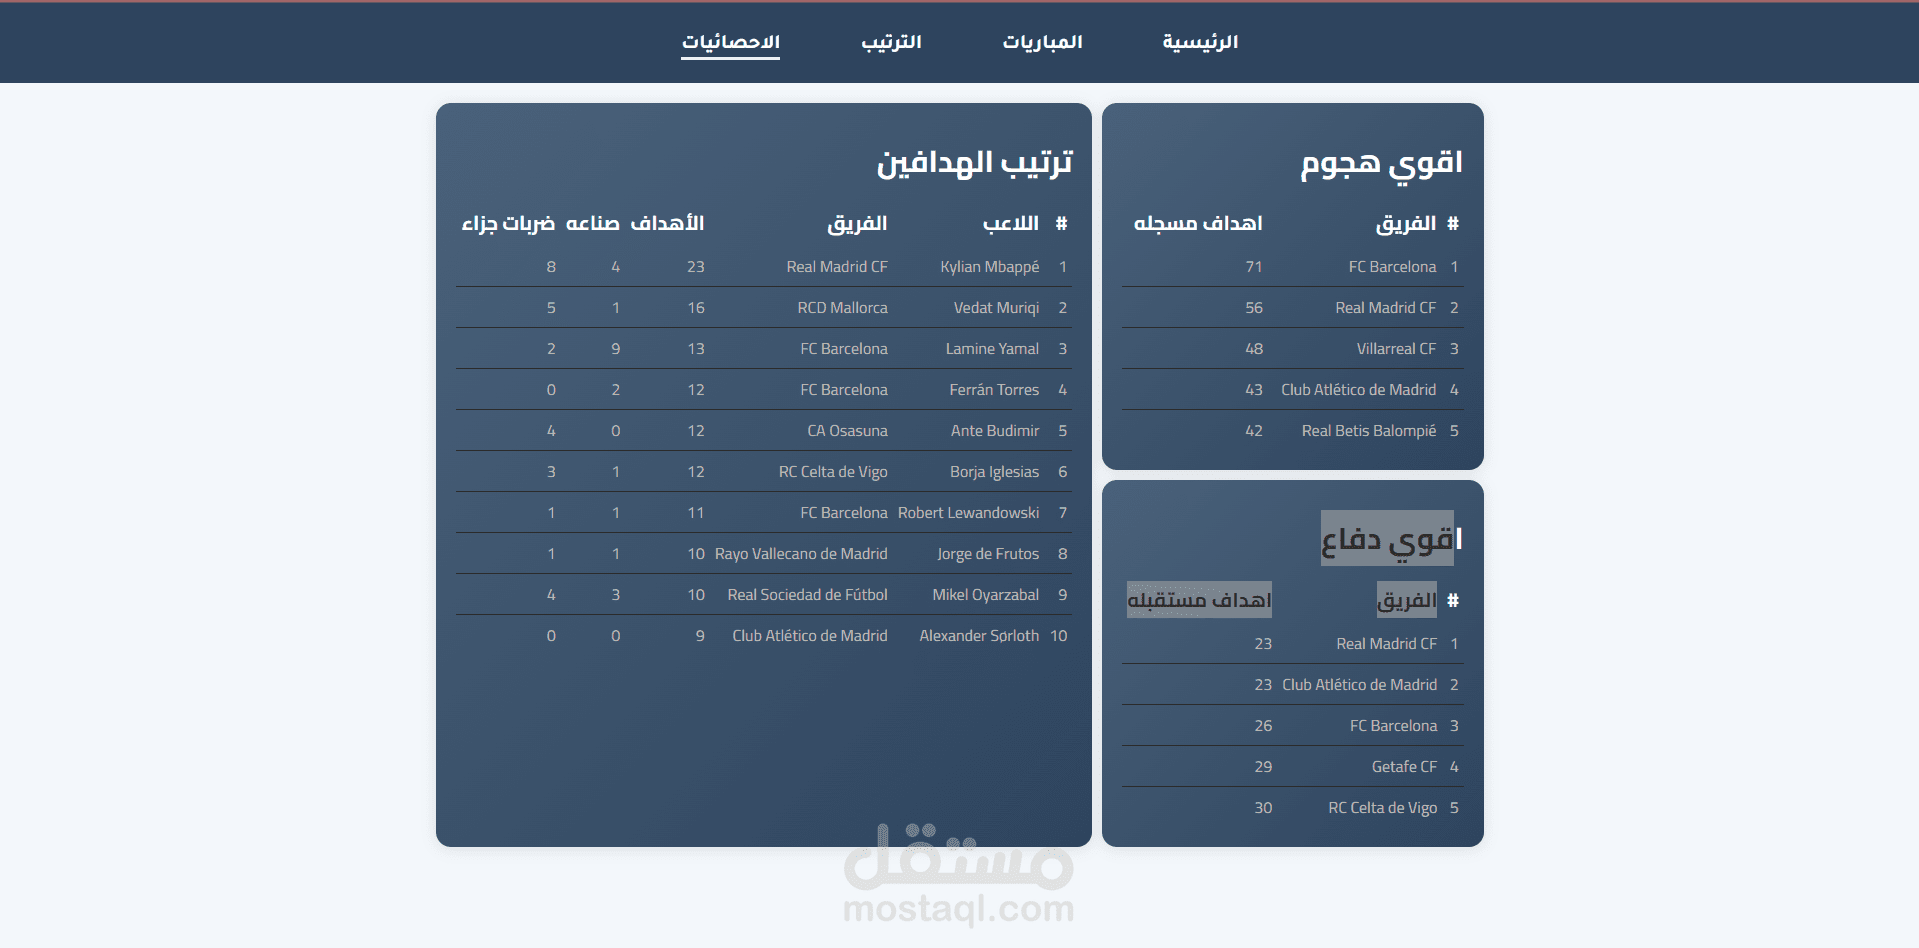Click Club Atlético de Madrid in Sørloth row

(809, 636)
